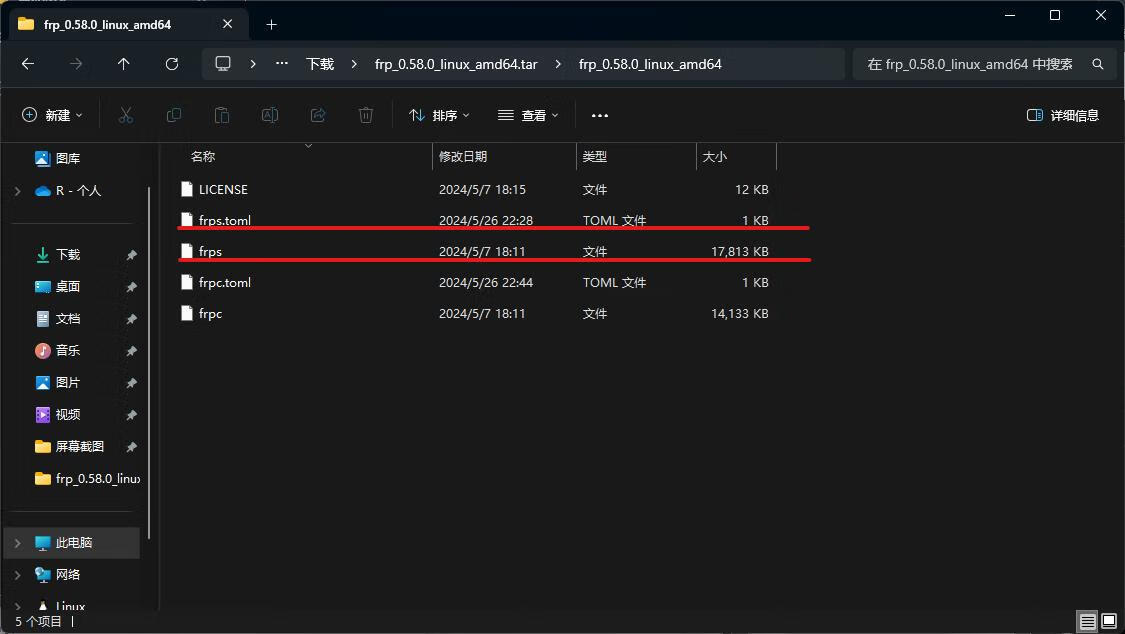
Task: Click the Share icon in toolbar
Action: (318, 115)
